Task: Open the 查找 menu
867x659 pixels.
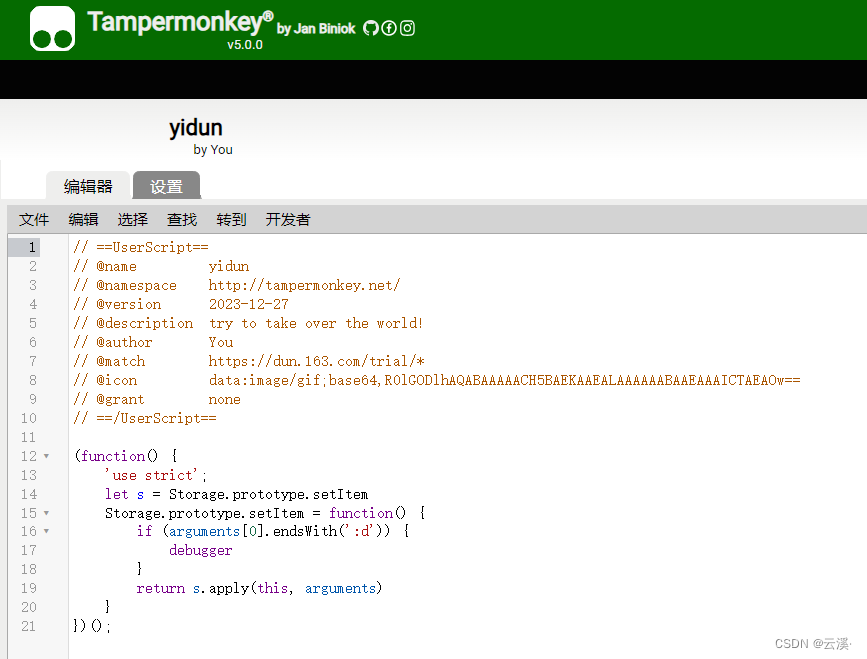Action: (182, 219)
